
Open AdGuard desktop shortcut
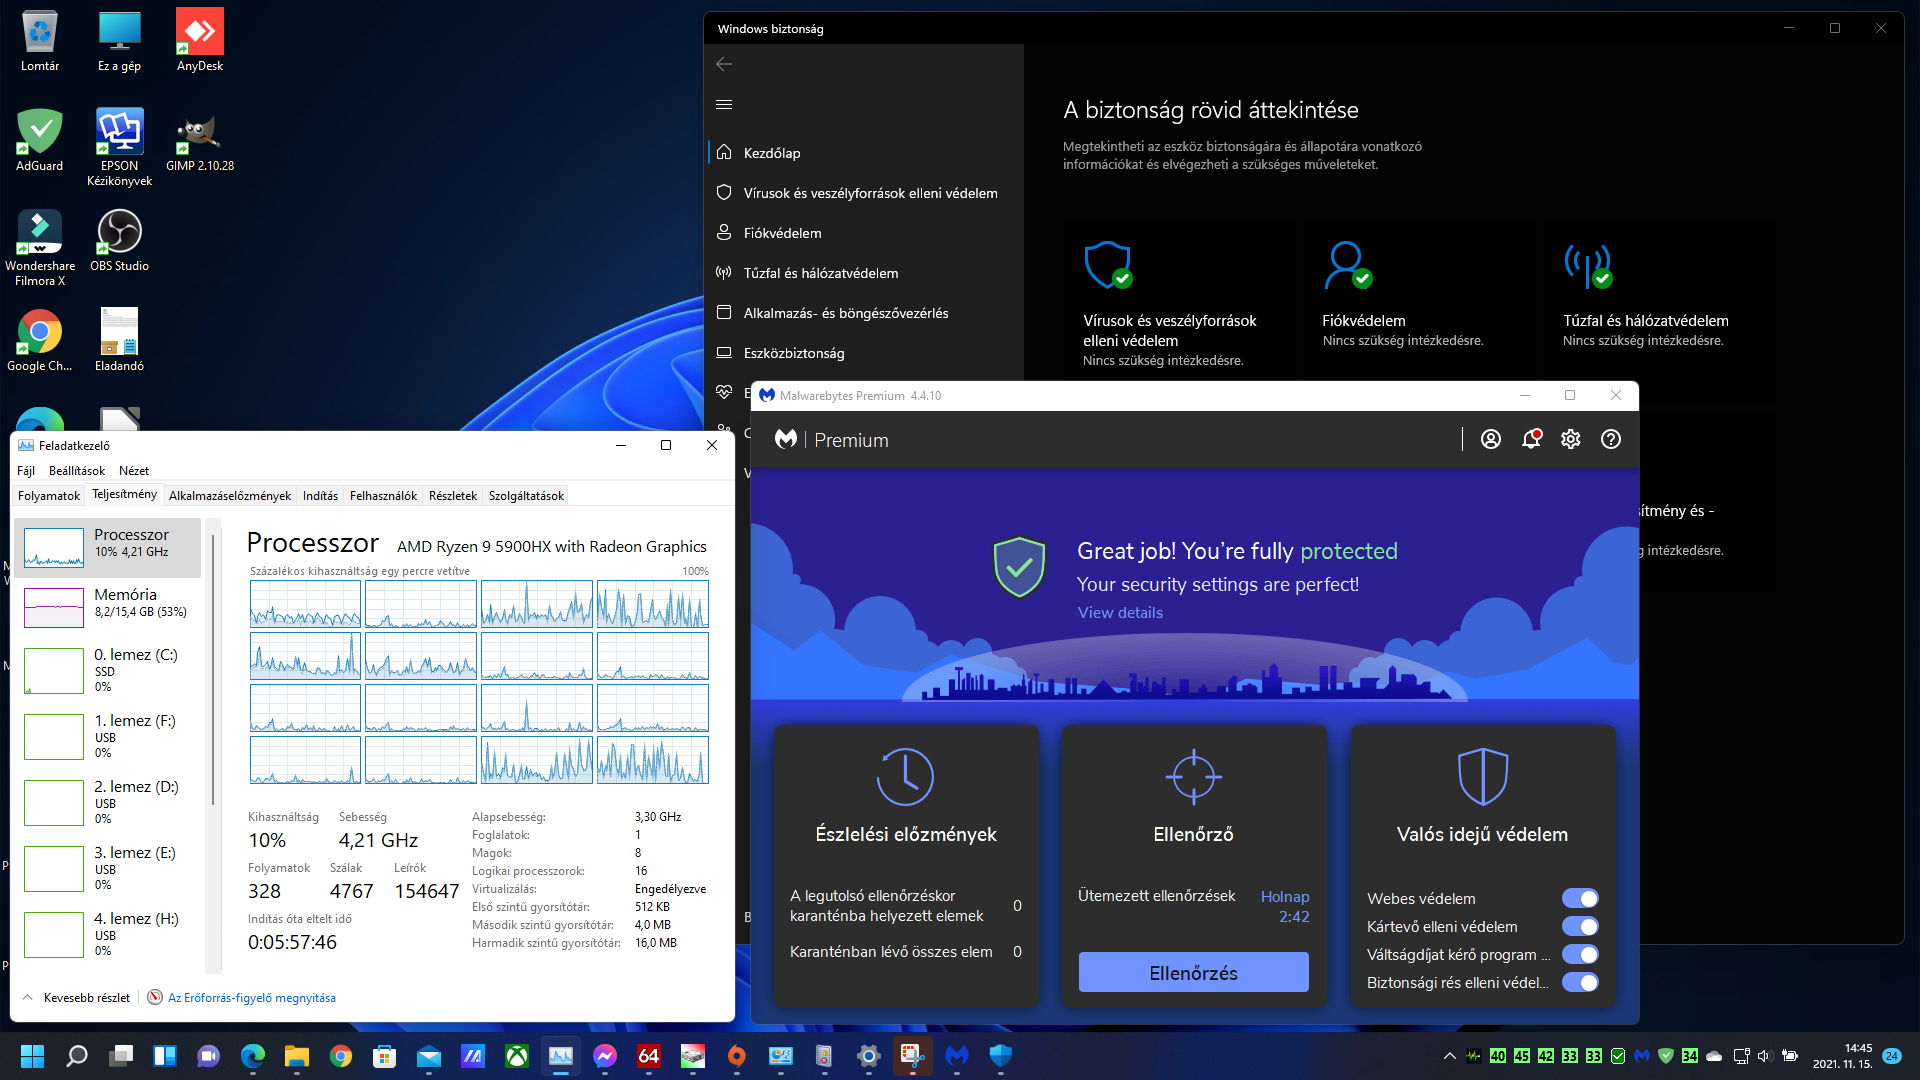pyautogui.click(x=40, y=140)
